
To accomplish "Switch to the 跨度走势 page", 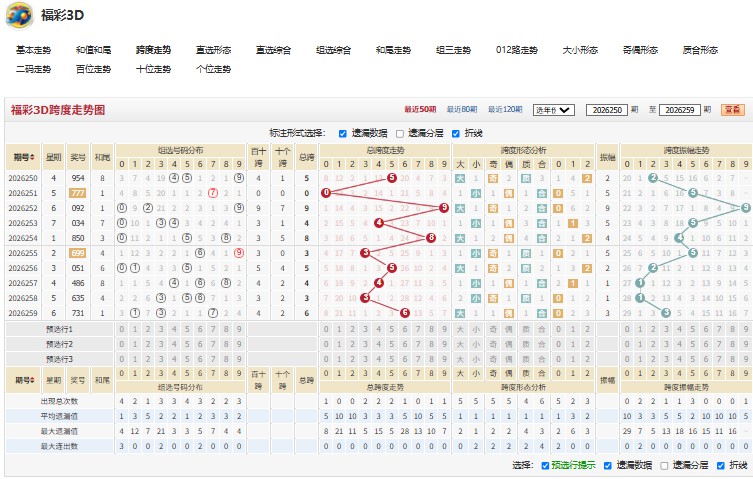I will pos(153,50).
